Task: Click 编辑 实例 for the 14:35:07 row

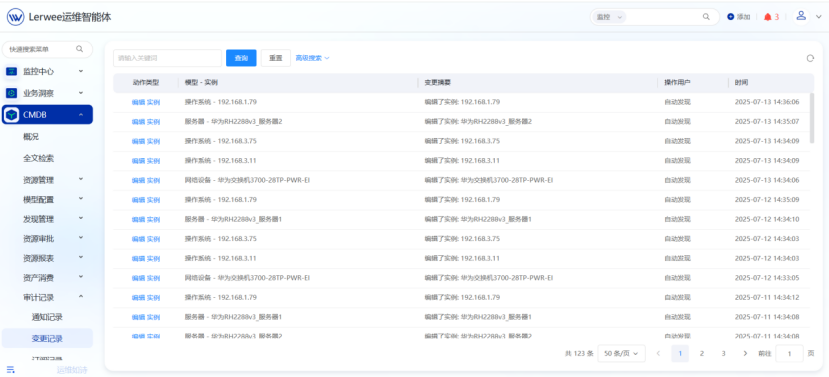Action: click(x=146, y=122)
